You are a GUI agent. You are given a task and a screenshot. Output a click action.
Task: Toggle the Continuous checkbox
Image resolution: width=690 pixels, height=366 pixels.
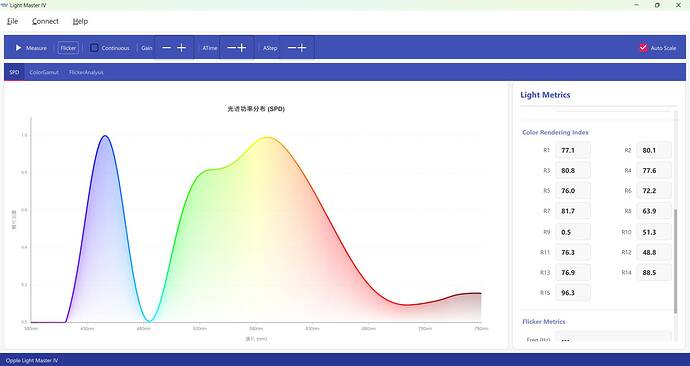coord(94,48)
